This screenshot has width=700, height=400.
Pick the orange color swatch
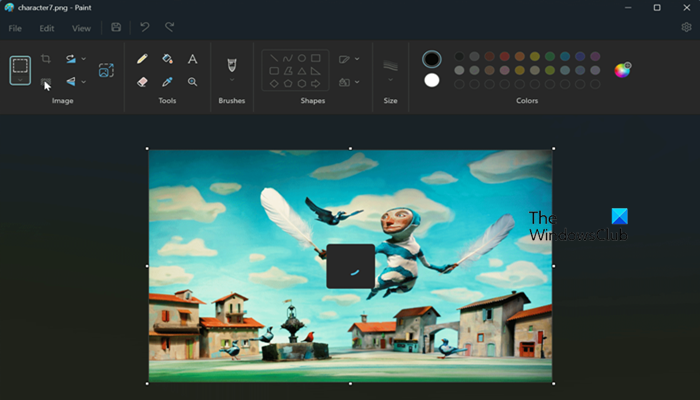click(x=520, y=56)
